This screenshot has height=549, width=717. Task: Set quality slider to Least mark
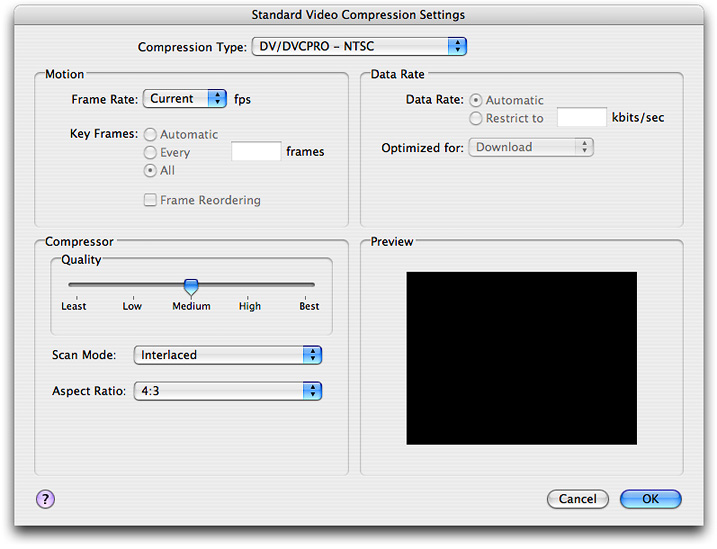[x=73, y=286]
